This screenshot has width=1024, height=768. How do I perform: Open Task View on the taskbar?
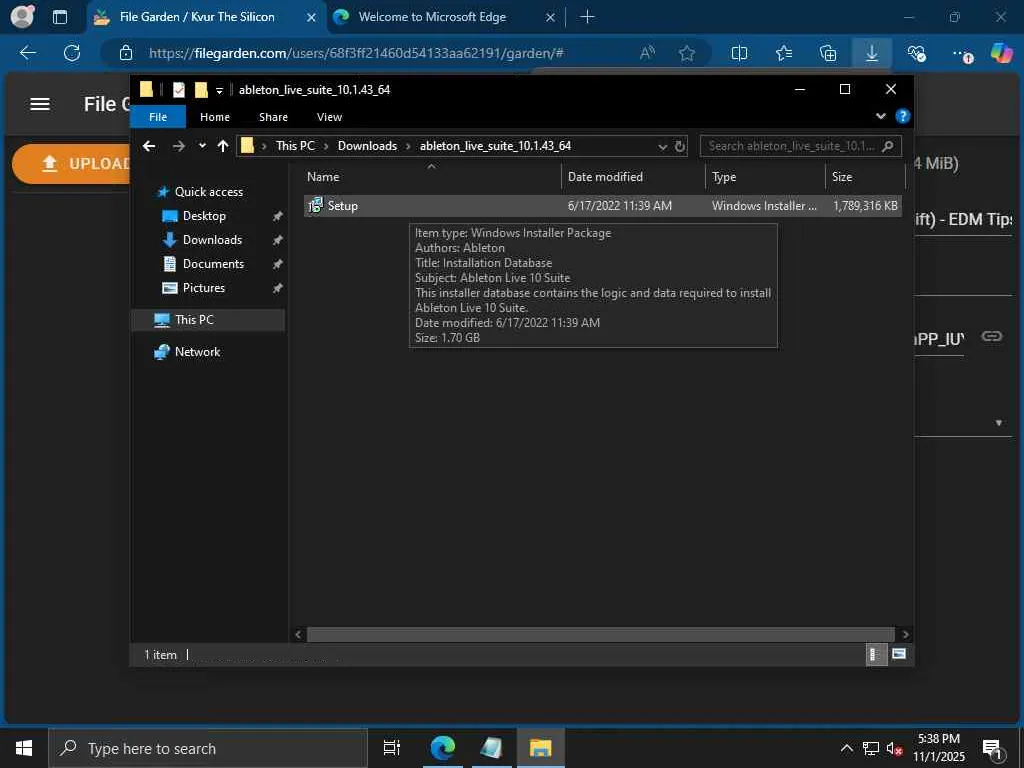392,748
